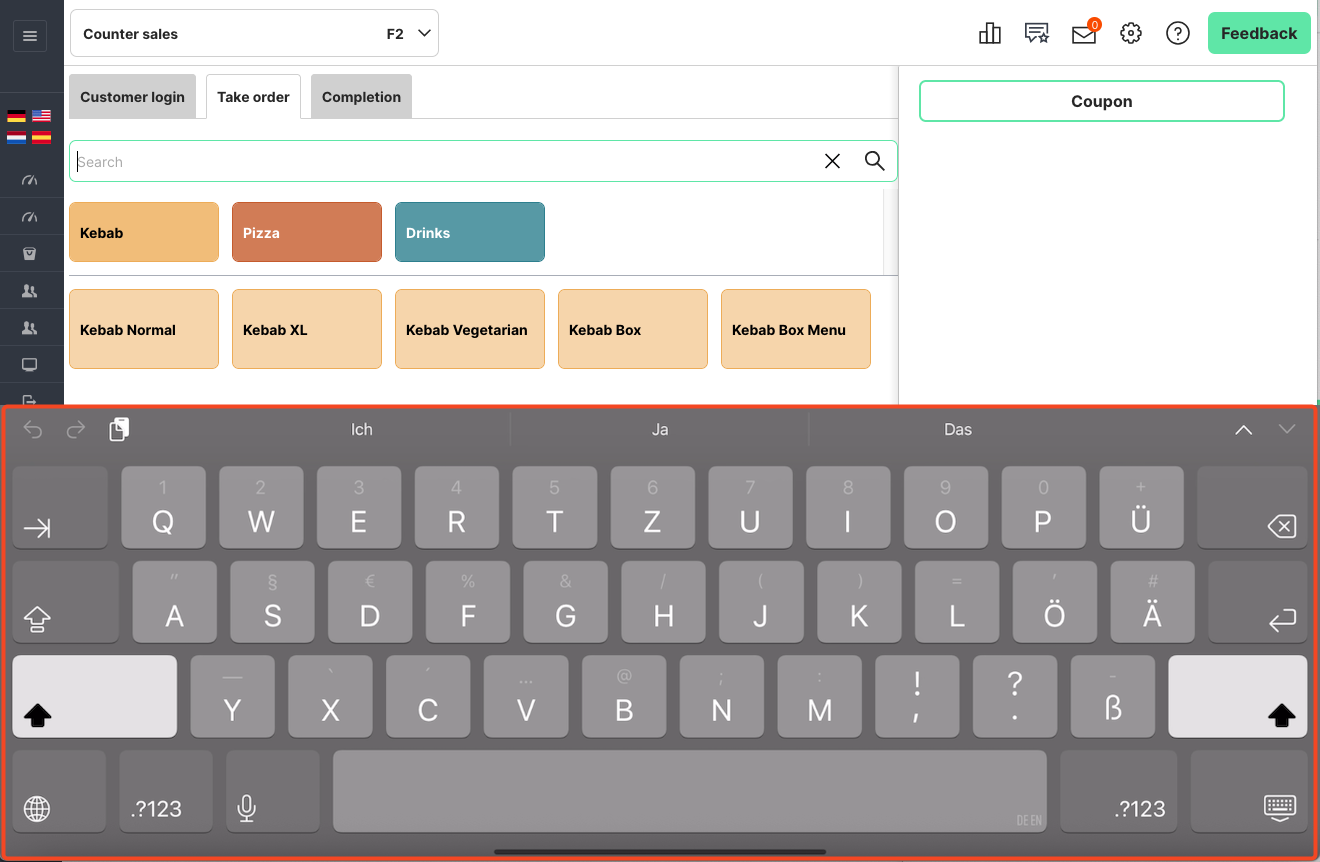Open the Counter sales dropdown
The width and height of the screenshot is (1320, 862).
click(x=254, y=34)
